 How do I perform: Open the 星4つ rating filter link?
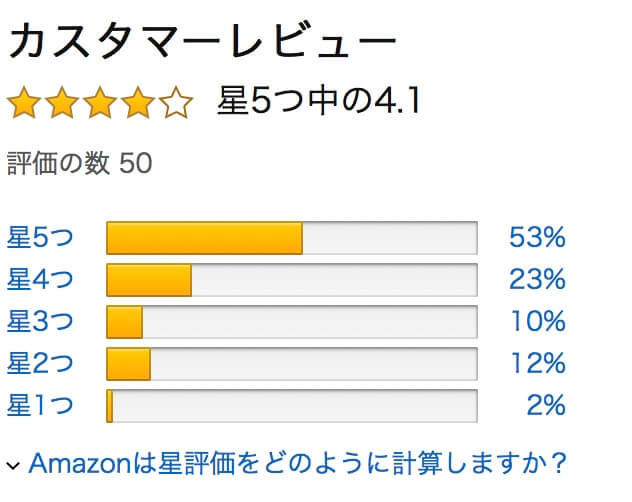(x=40, y=279)
